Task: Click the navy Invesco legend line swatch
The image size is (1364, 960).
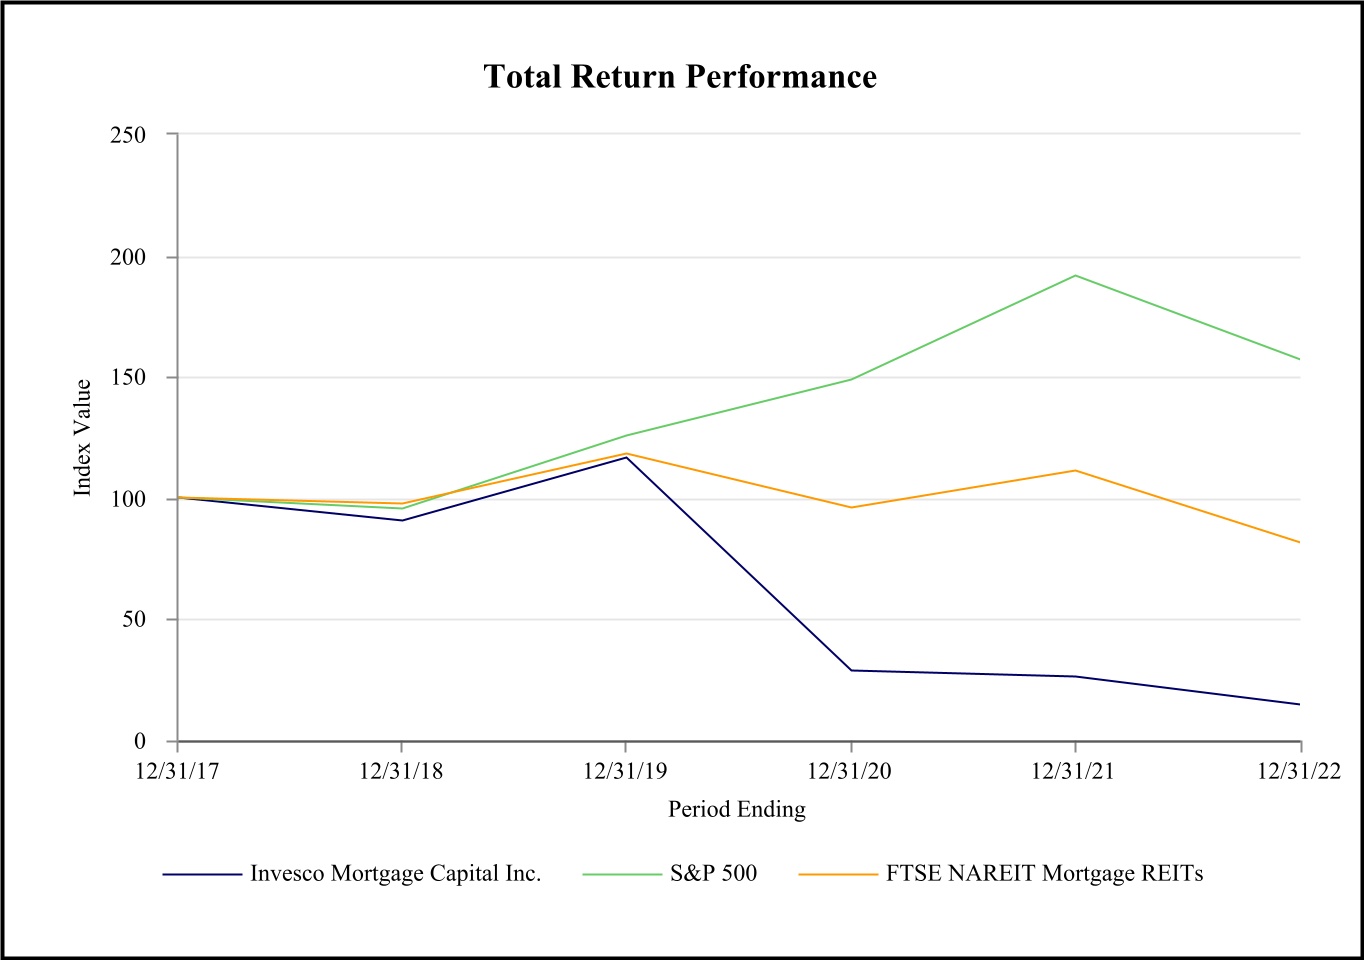Action: tap(203, 874)
